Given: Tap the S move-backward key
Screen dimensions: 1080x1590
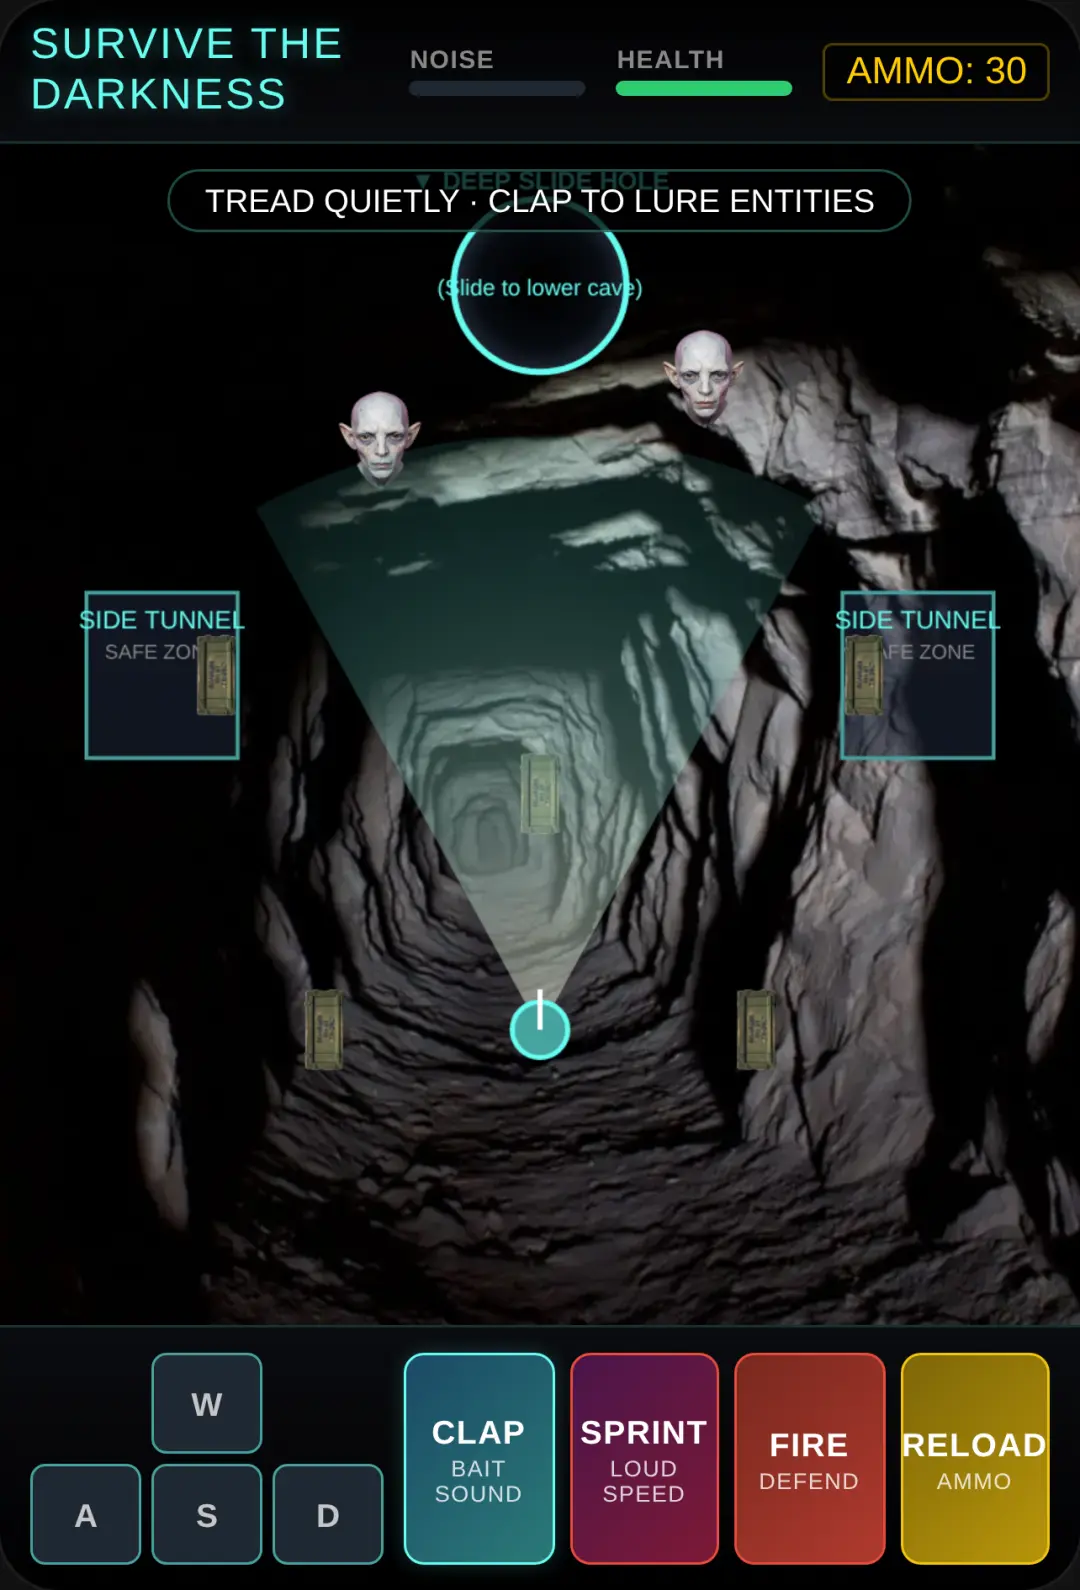Looking at the screenshot, I should pos(207,1514).
